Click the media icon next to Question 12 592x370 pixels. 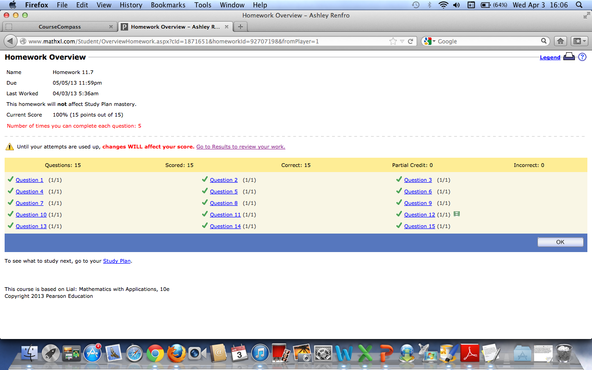pos(456,214)
